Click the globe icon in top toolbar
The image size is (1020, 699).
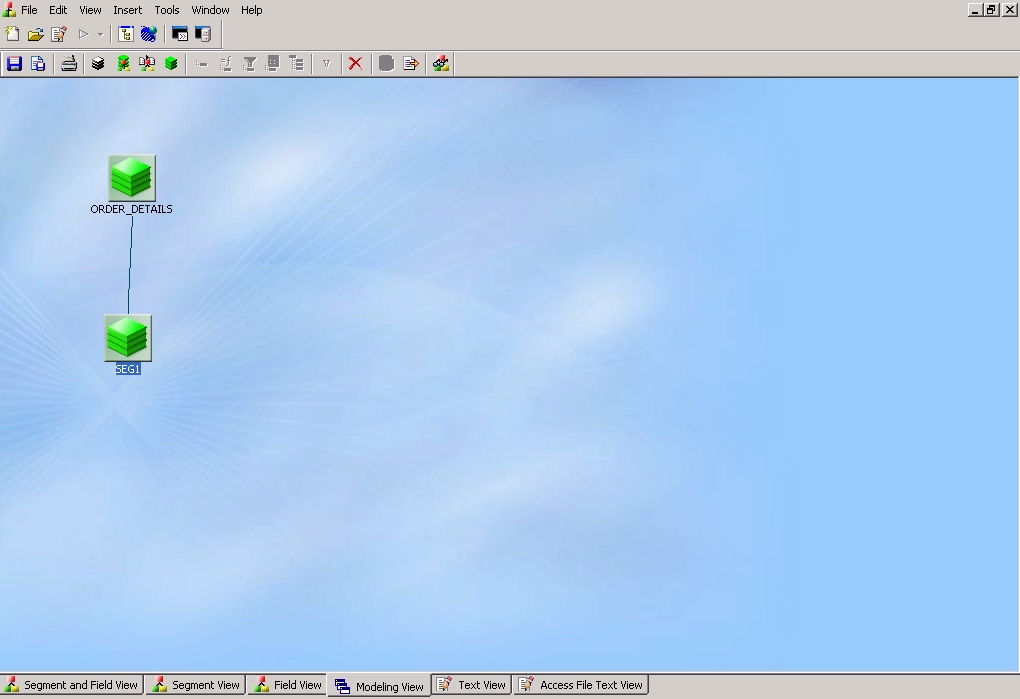coord(149,34)
